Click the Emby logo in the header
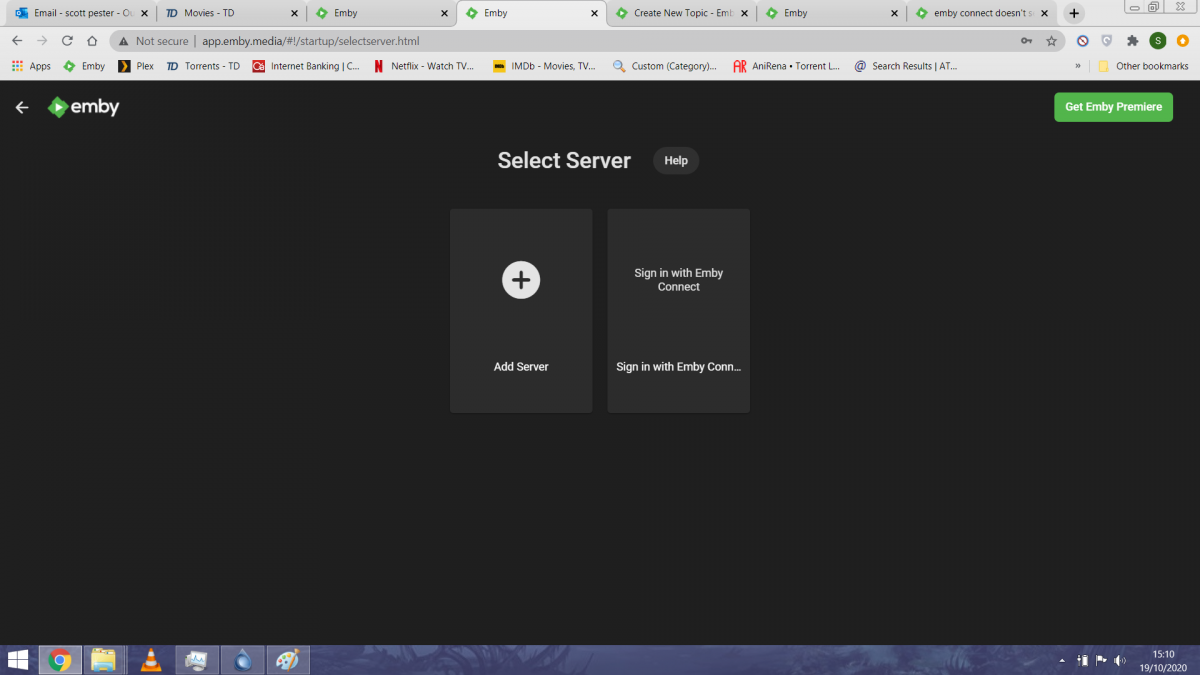The width and height of the screenshot is (1200, 675). (84, 107)
